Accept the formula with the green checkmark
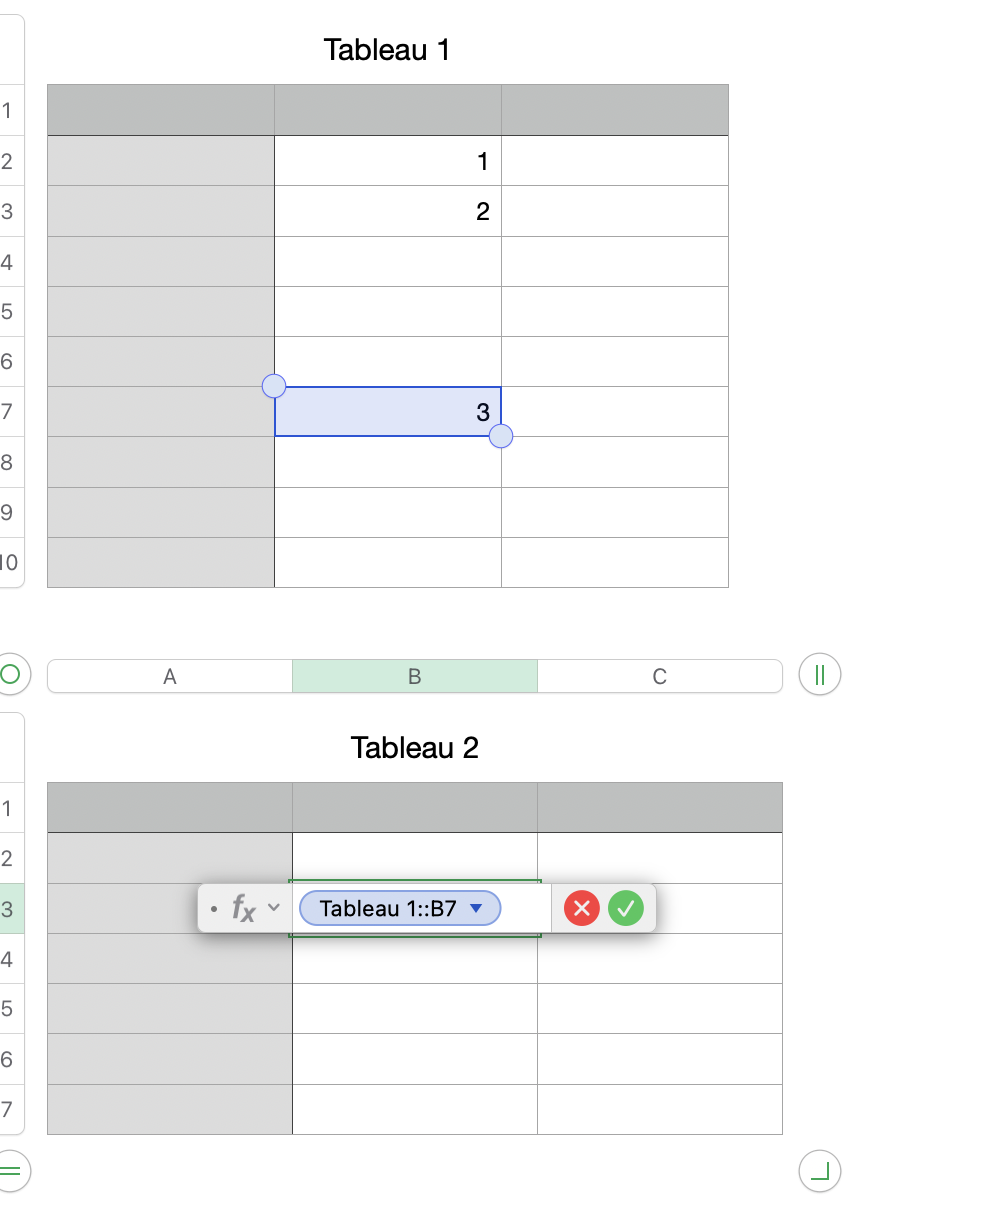 coord(626,908)
